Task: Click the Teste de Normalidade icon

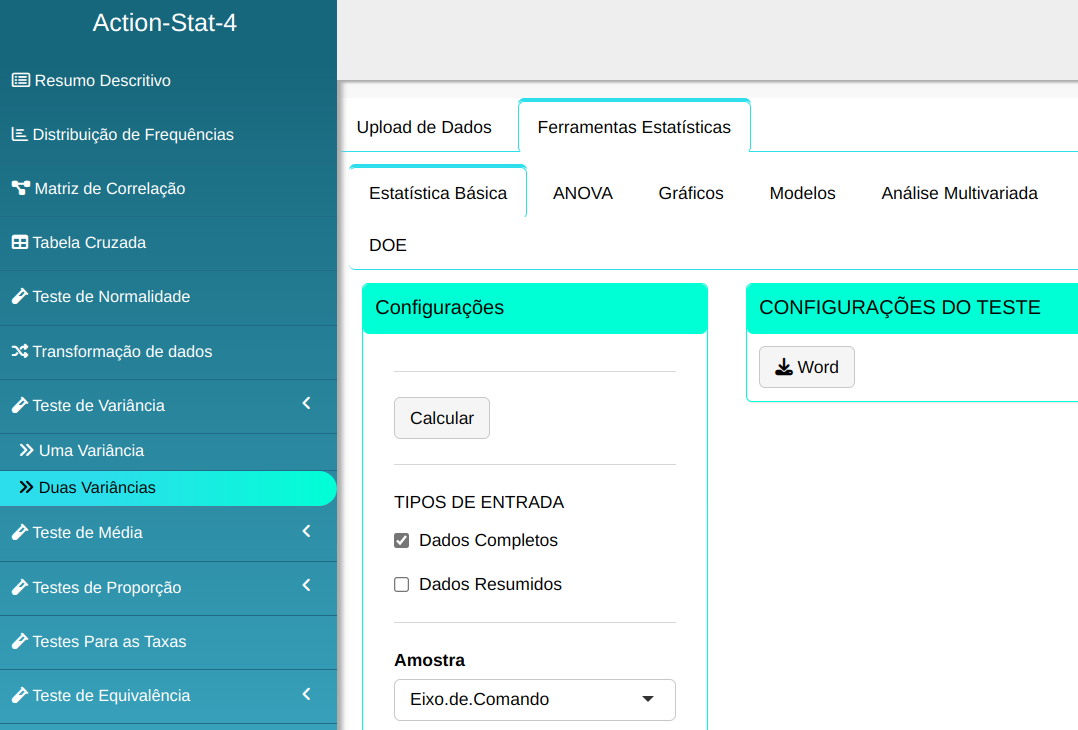Action: 19,297
